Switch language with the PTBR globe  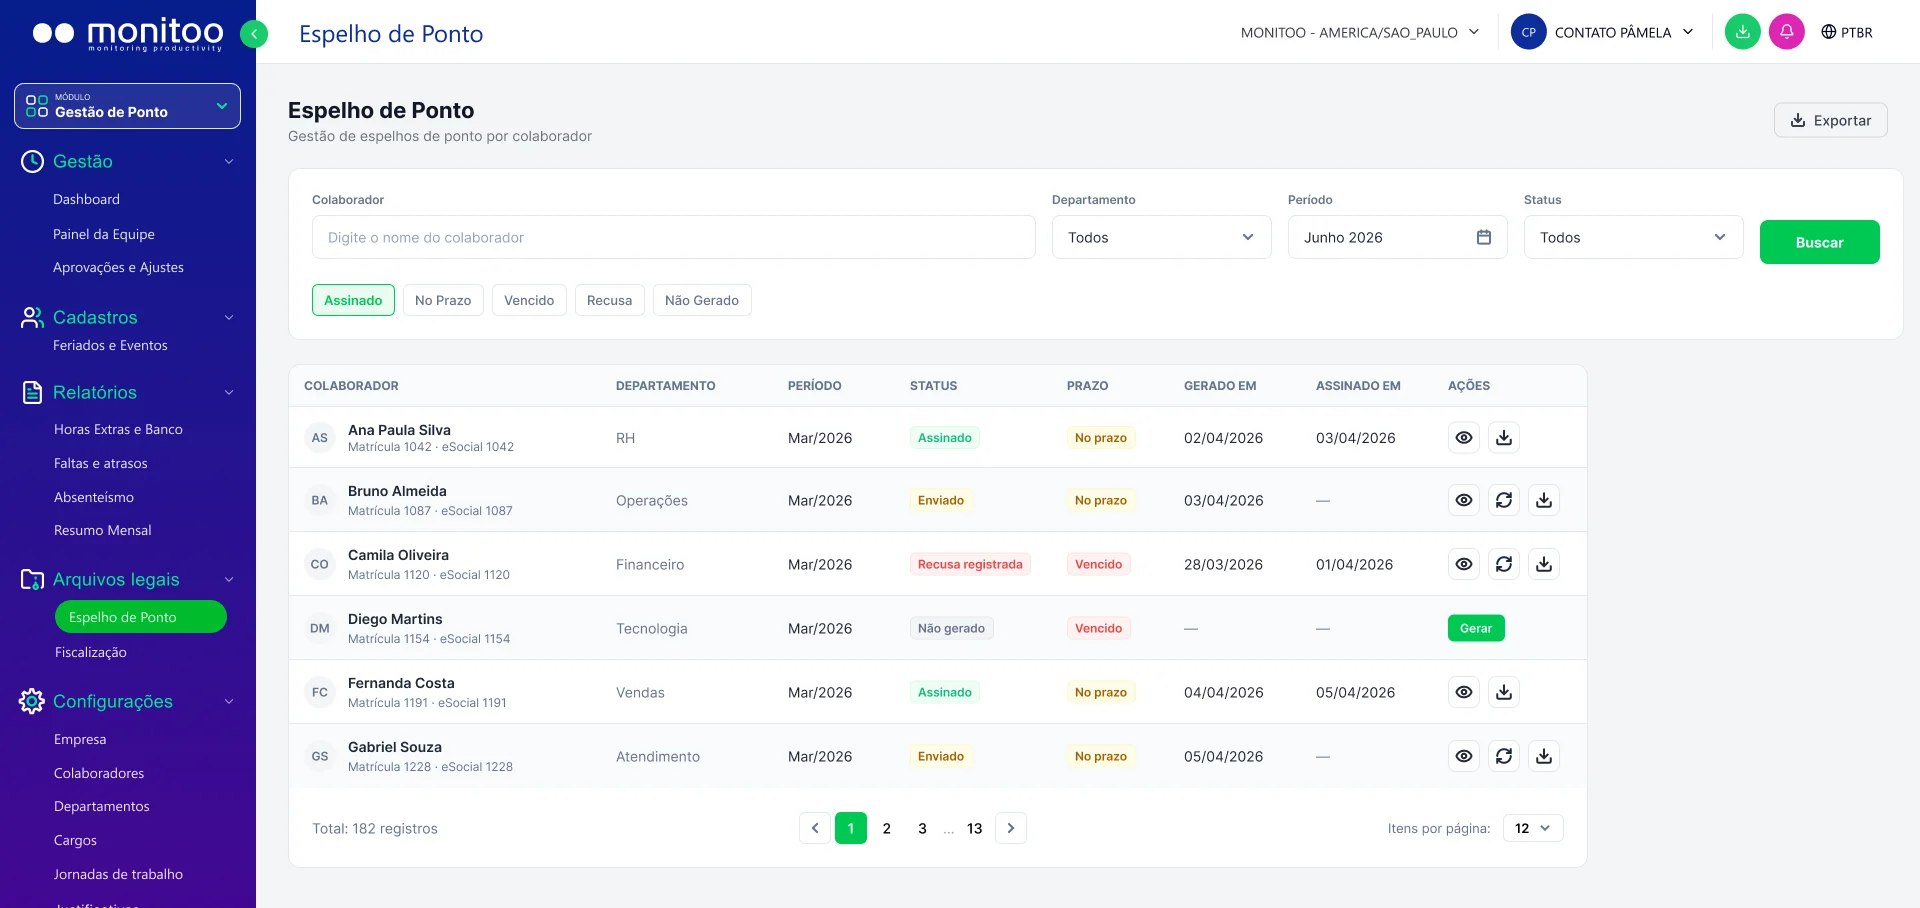coord(1846,32)
